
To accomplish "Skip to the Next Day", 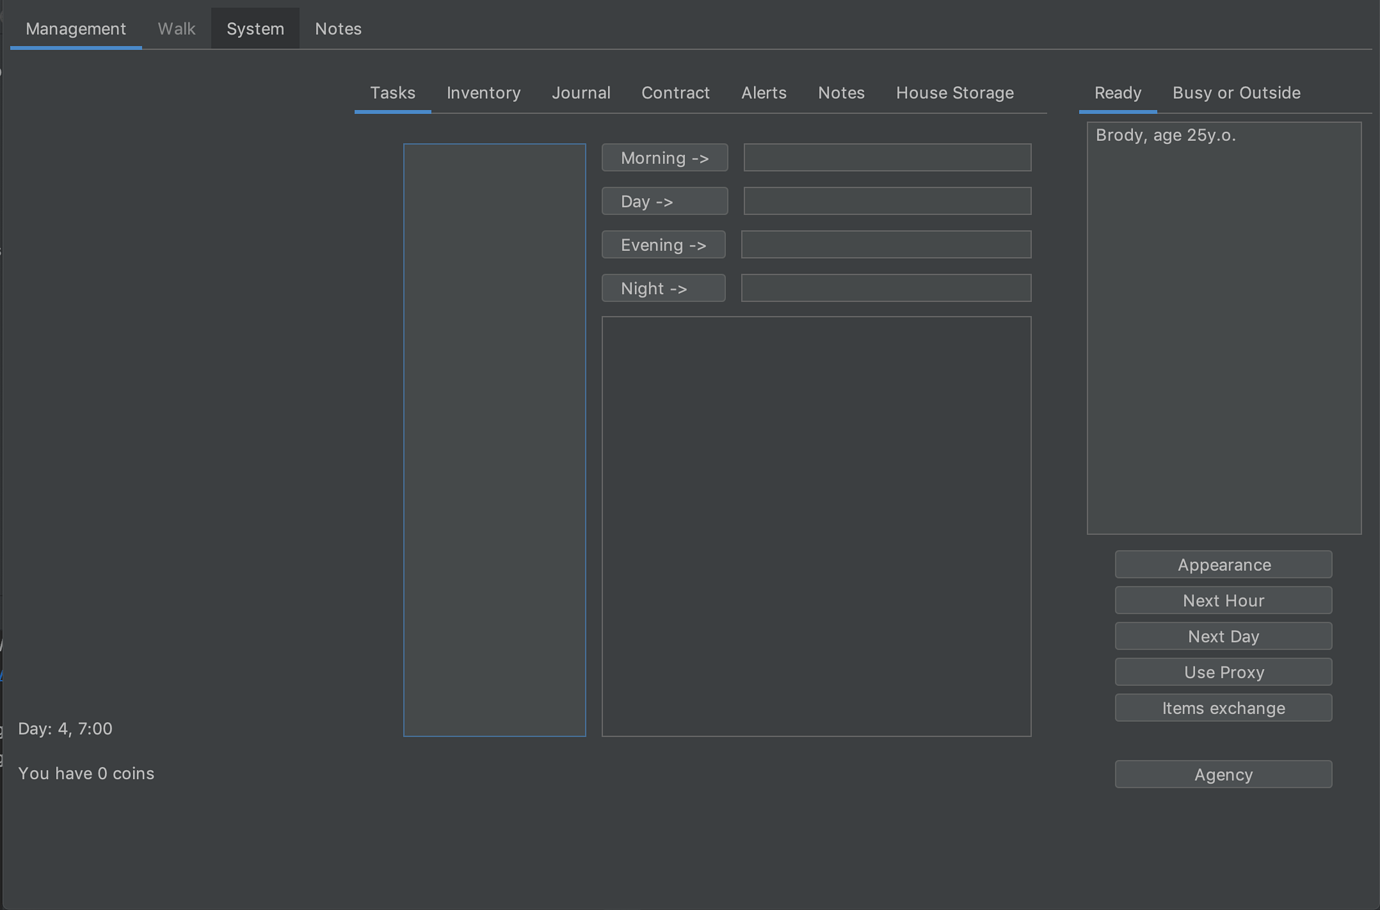I will [1223, 636].
